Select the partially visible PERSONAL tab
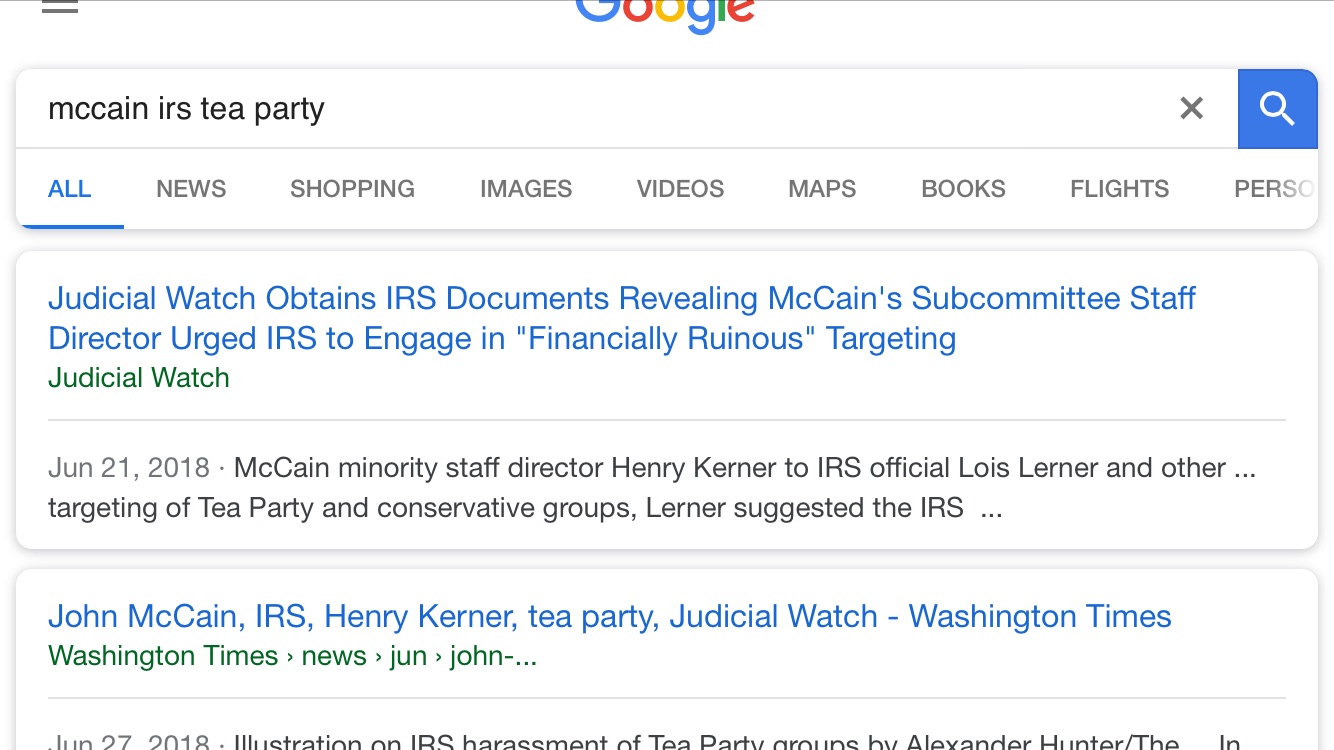The width and height of the screenshot is (1334, 750). coord(1274,189)
